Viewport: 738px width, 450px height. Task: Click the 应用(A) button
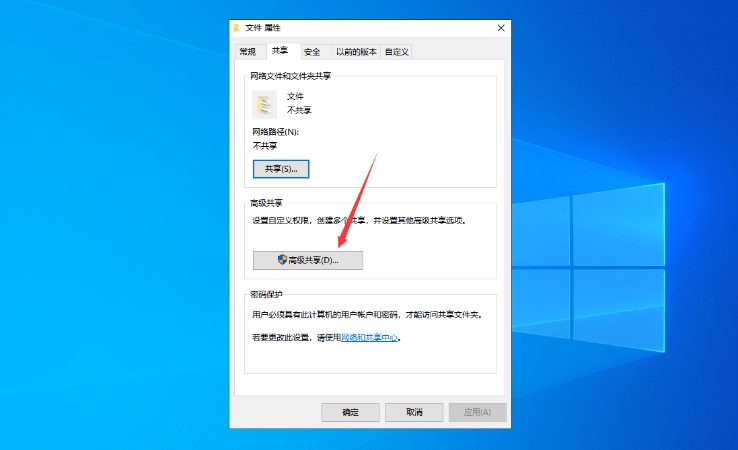tap(477, 412)
